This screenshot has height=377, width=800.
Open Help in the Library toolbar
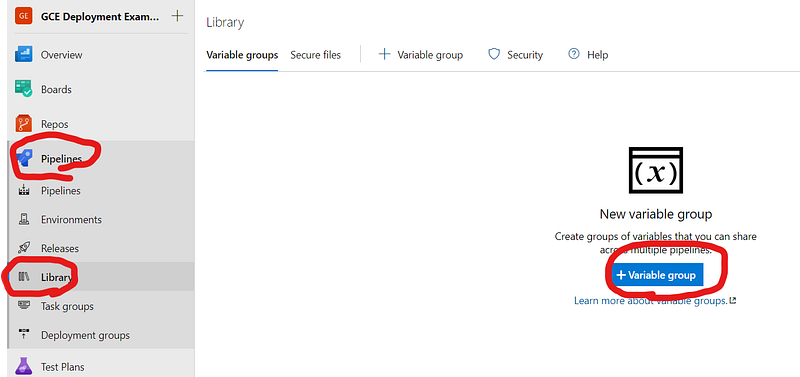(x=588, y=55)
